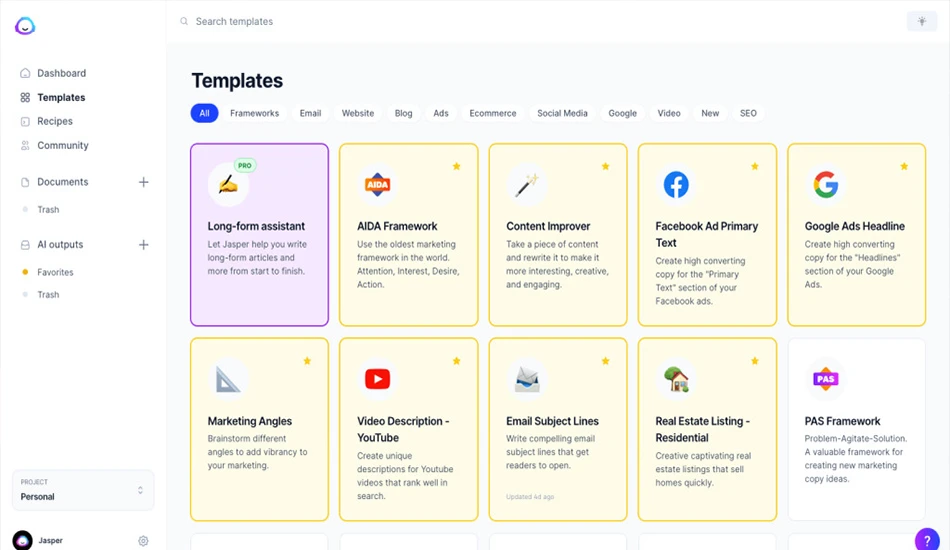
Task: Click the AIDA Framework template icon
Action: pos(377,185)
